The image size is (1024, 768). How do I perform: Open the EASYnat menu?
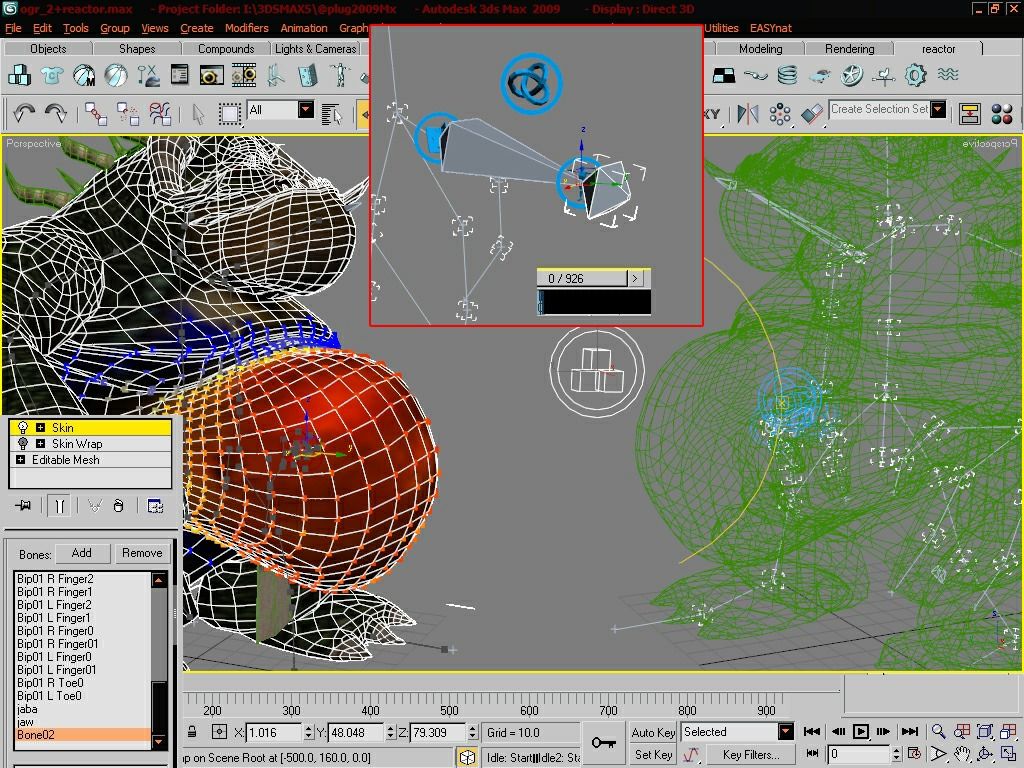[771, 28]
